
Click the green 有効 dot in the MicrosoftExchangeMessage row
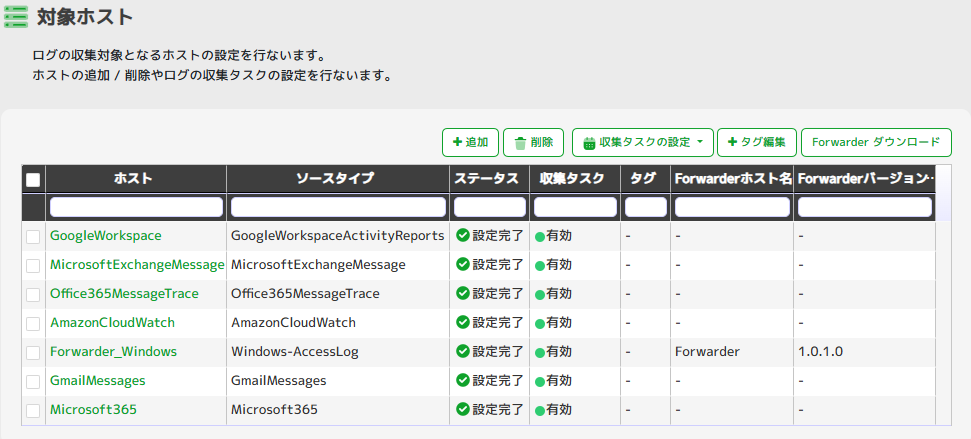(539, 266)
